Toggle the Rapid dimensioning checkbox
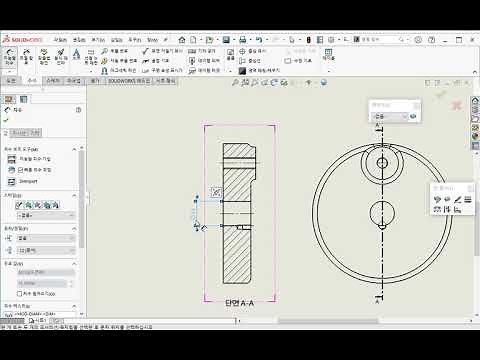Image resolution: width=480 pixels, height=360 pixels. (21, 170)
